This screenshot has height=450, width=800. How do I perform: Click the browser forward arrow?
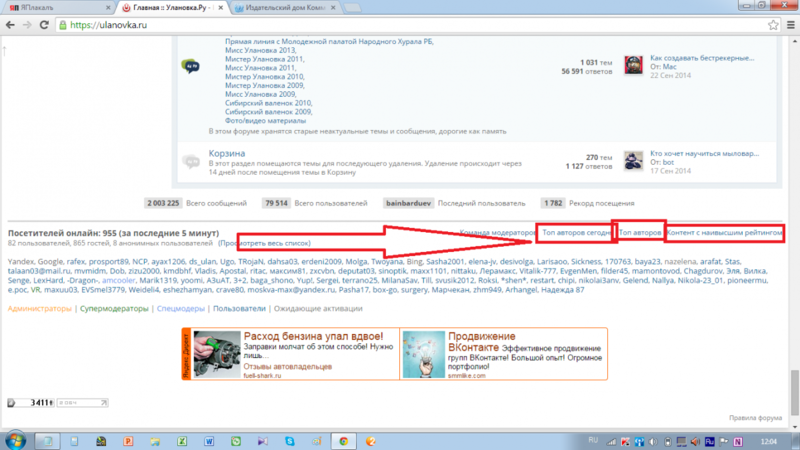pyautogui.click(x=27, y=24)
